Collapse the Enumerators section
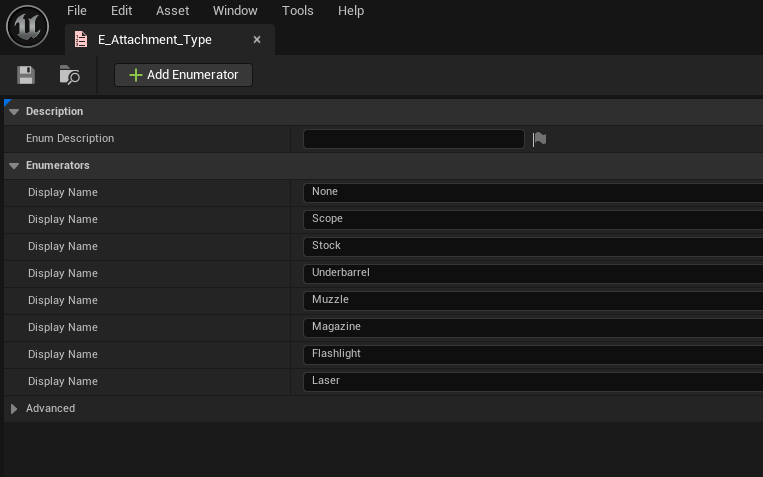Viewport: 763px width, 477px height. 14,166
